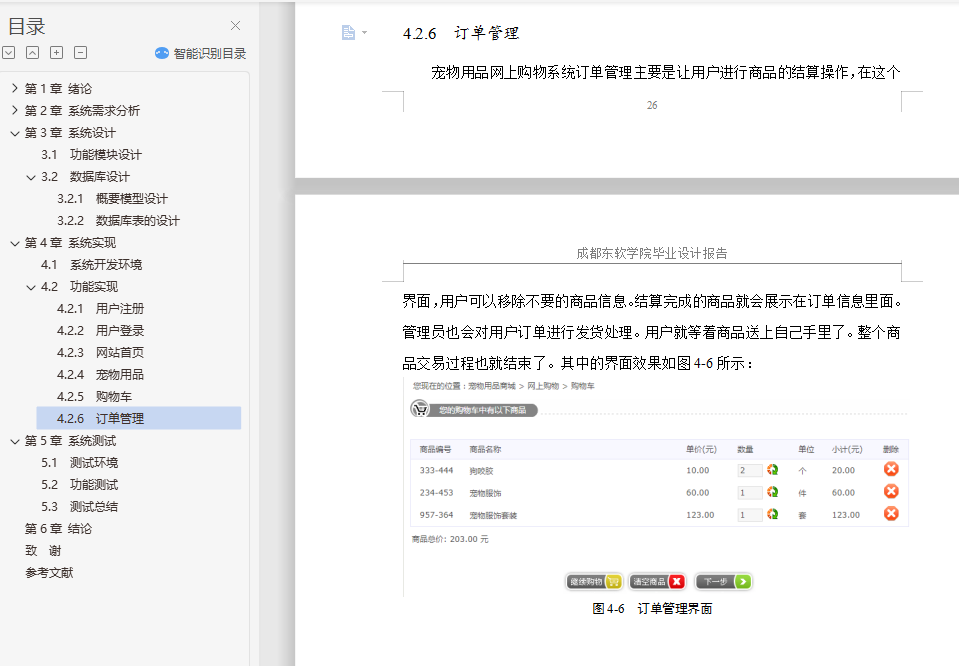Select 第3章 系统设计 outline entry
Image resolution: width=959 pixels, height=666 pixels.
(x=70, y=133)
